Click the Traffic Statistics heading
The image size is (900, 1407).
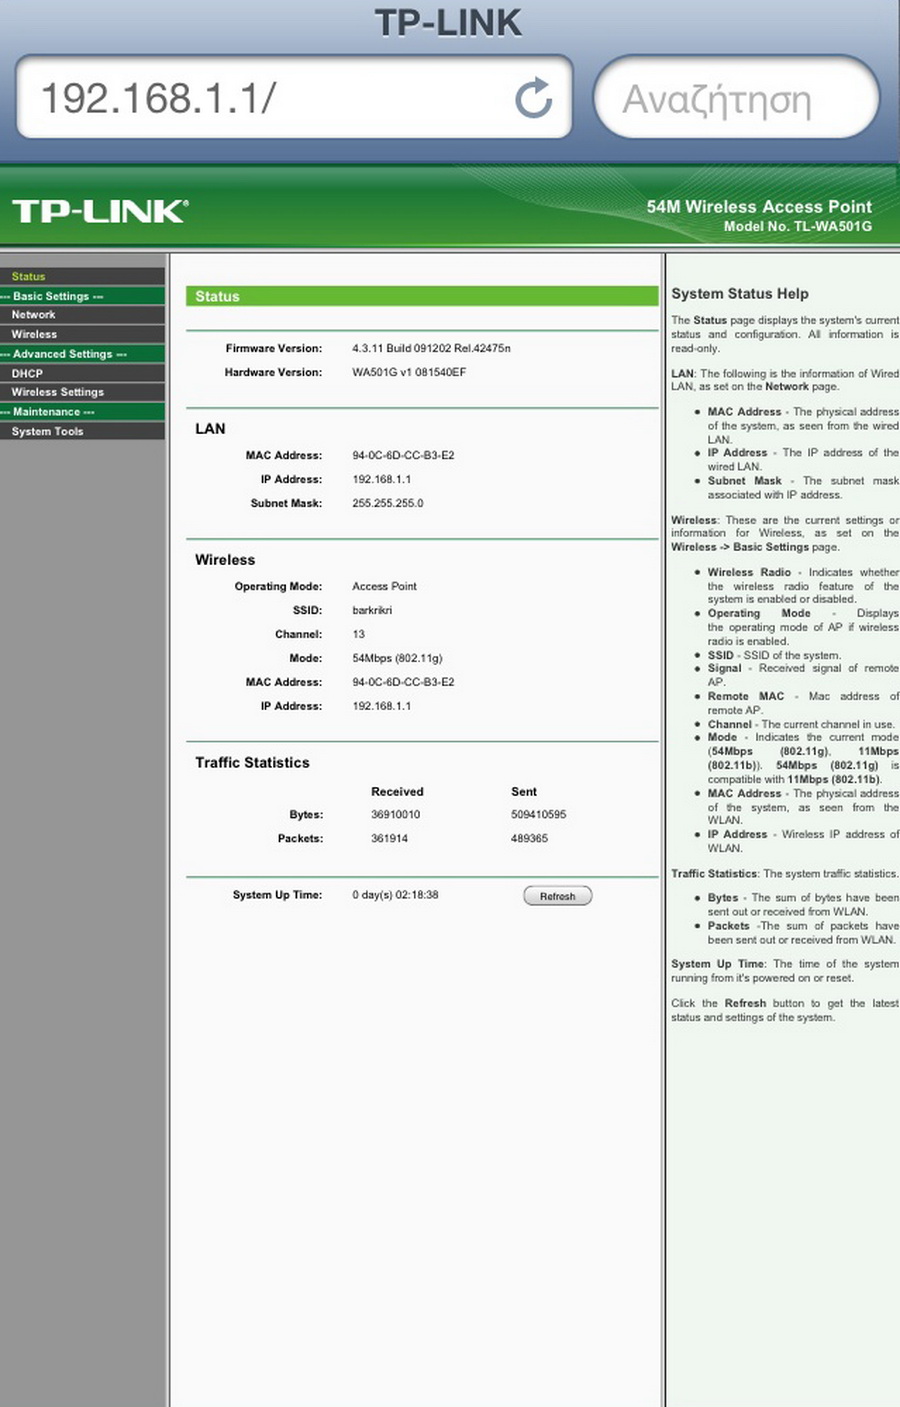point(252,762)
